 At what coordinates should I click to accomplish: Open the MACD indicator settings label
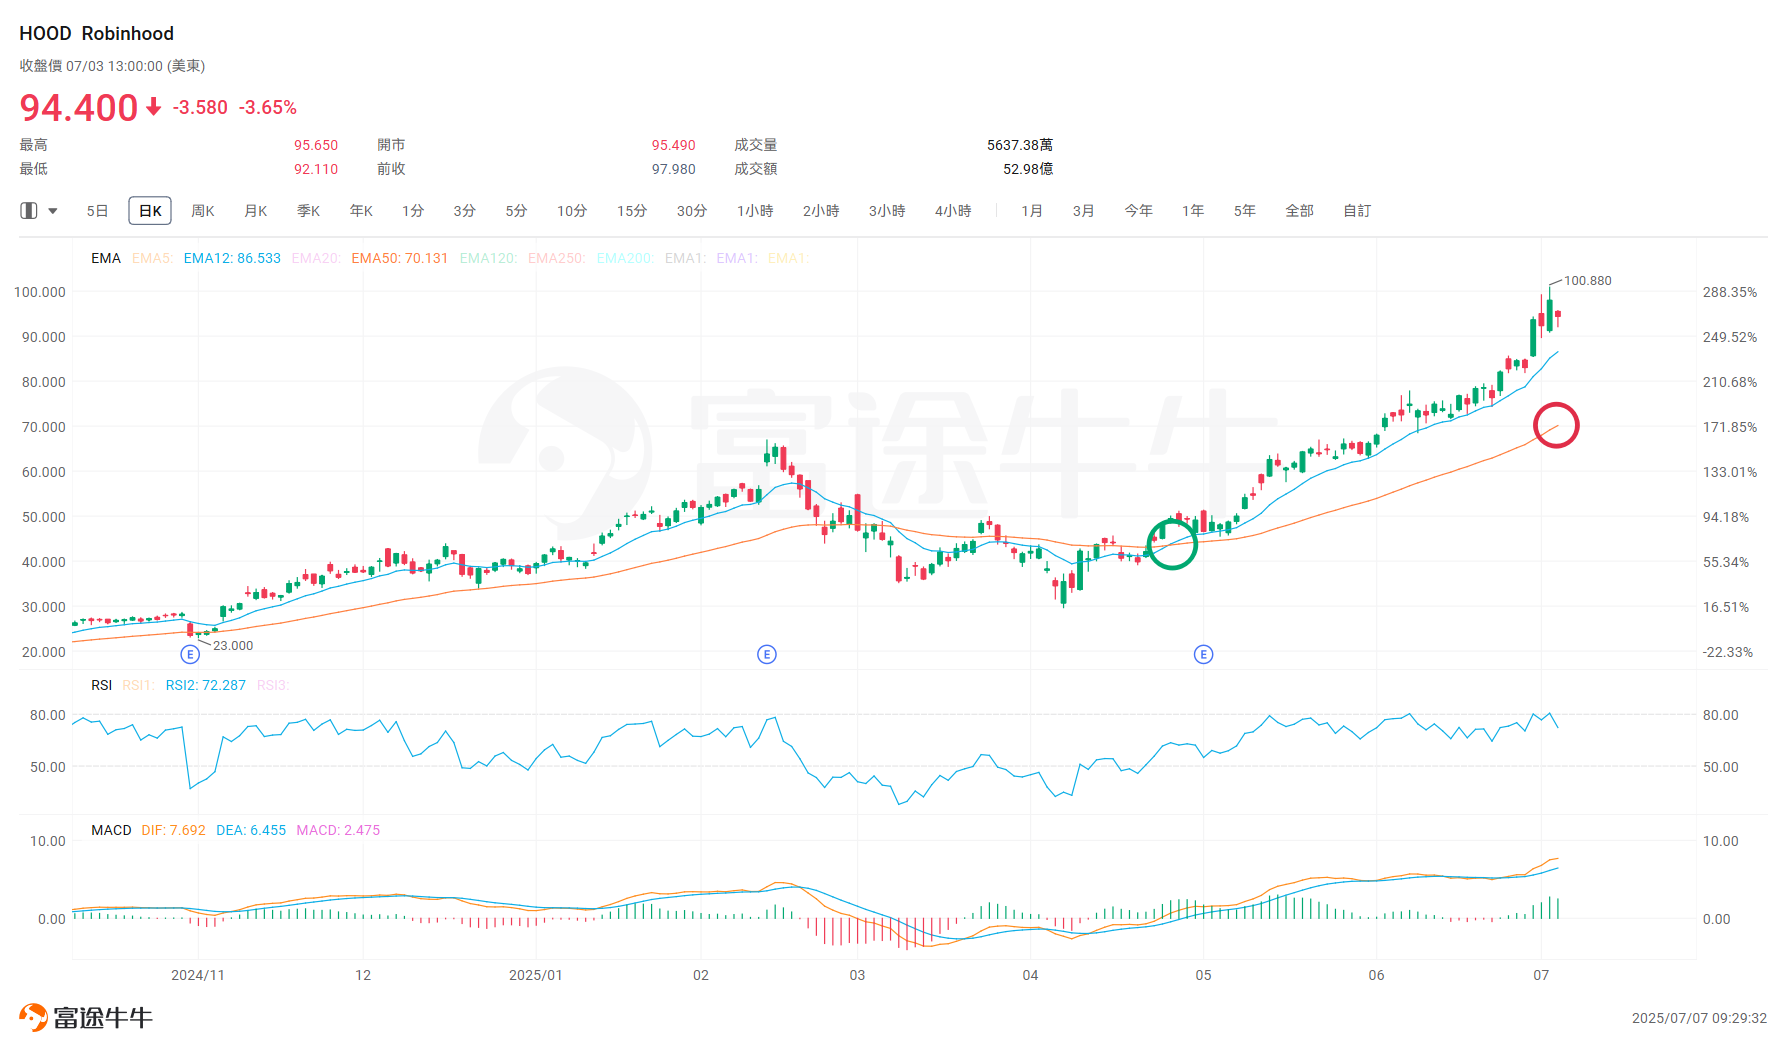click(111, 830)
